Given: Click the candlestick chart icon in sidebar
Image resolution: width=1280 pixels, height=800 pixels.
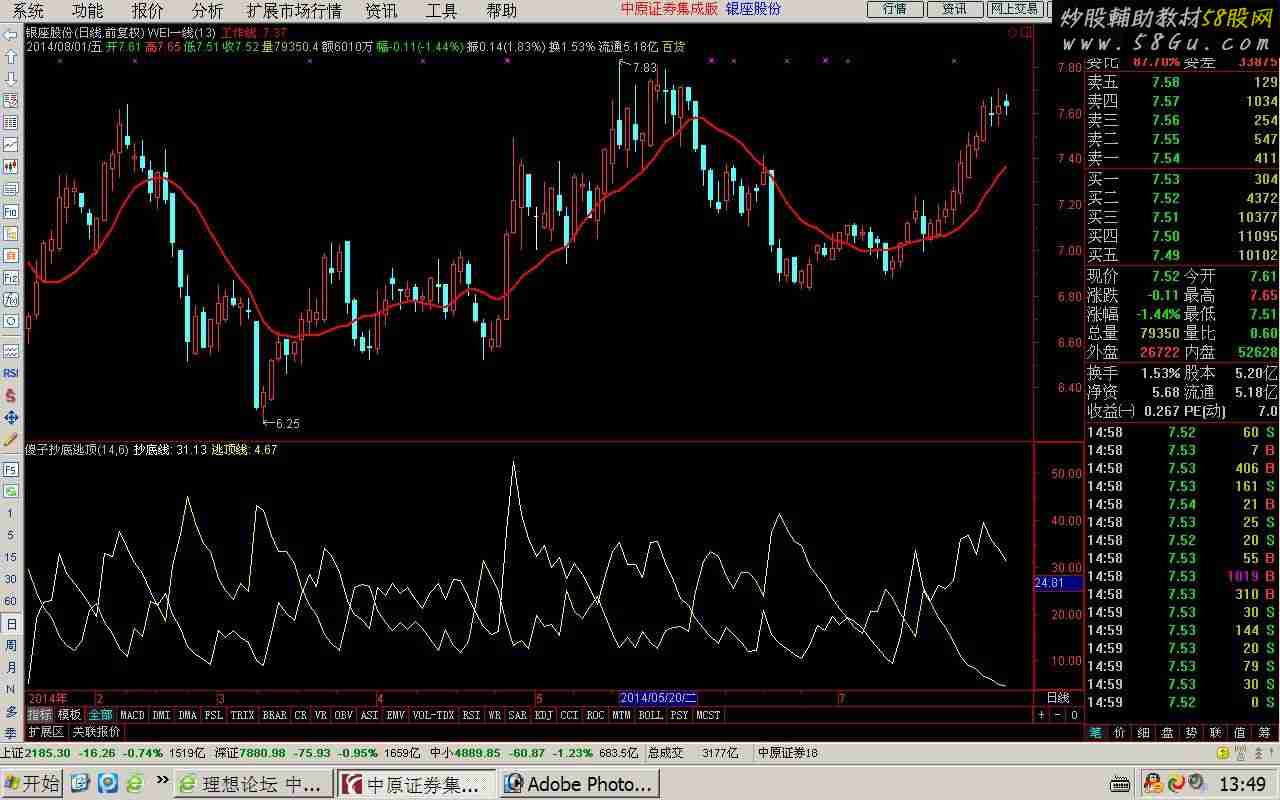Looking at the screenshot, I should pyautogui.click(x=11, y=166).
